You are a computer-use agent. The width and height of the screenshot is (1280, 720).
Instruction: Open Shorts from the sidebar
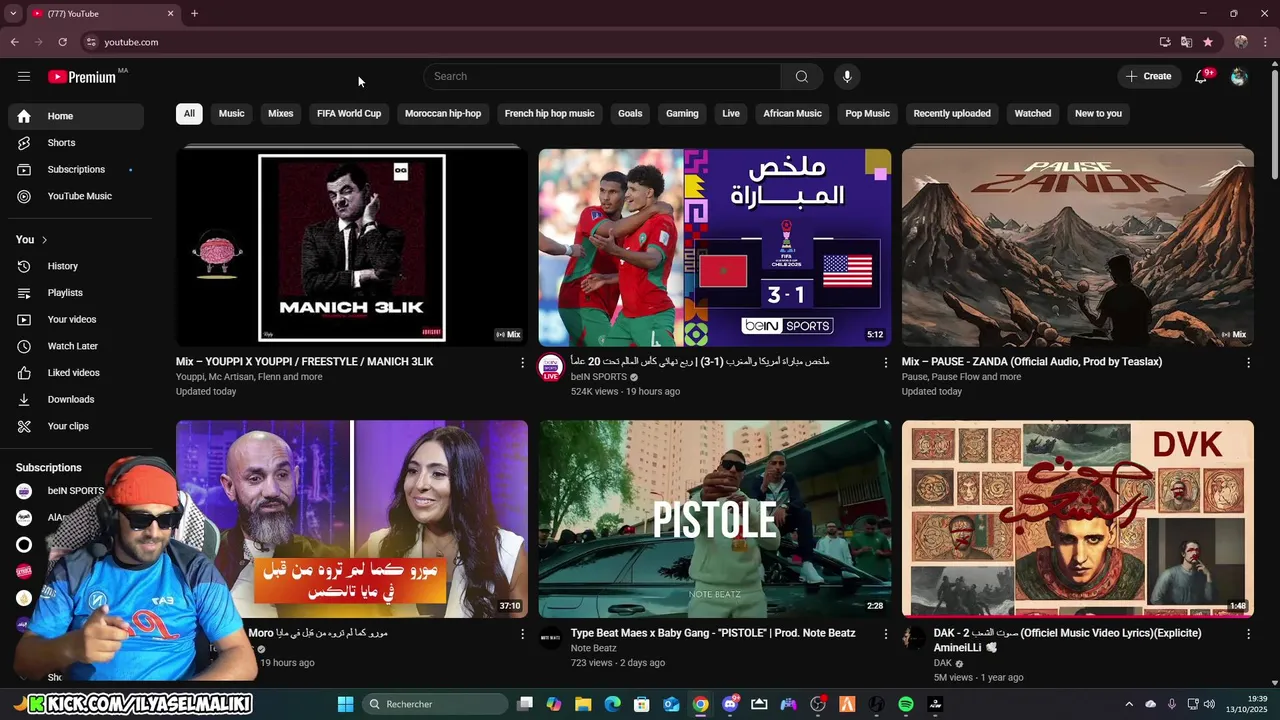(76, 143)
